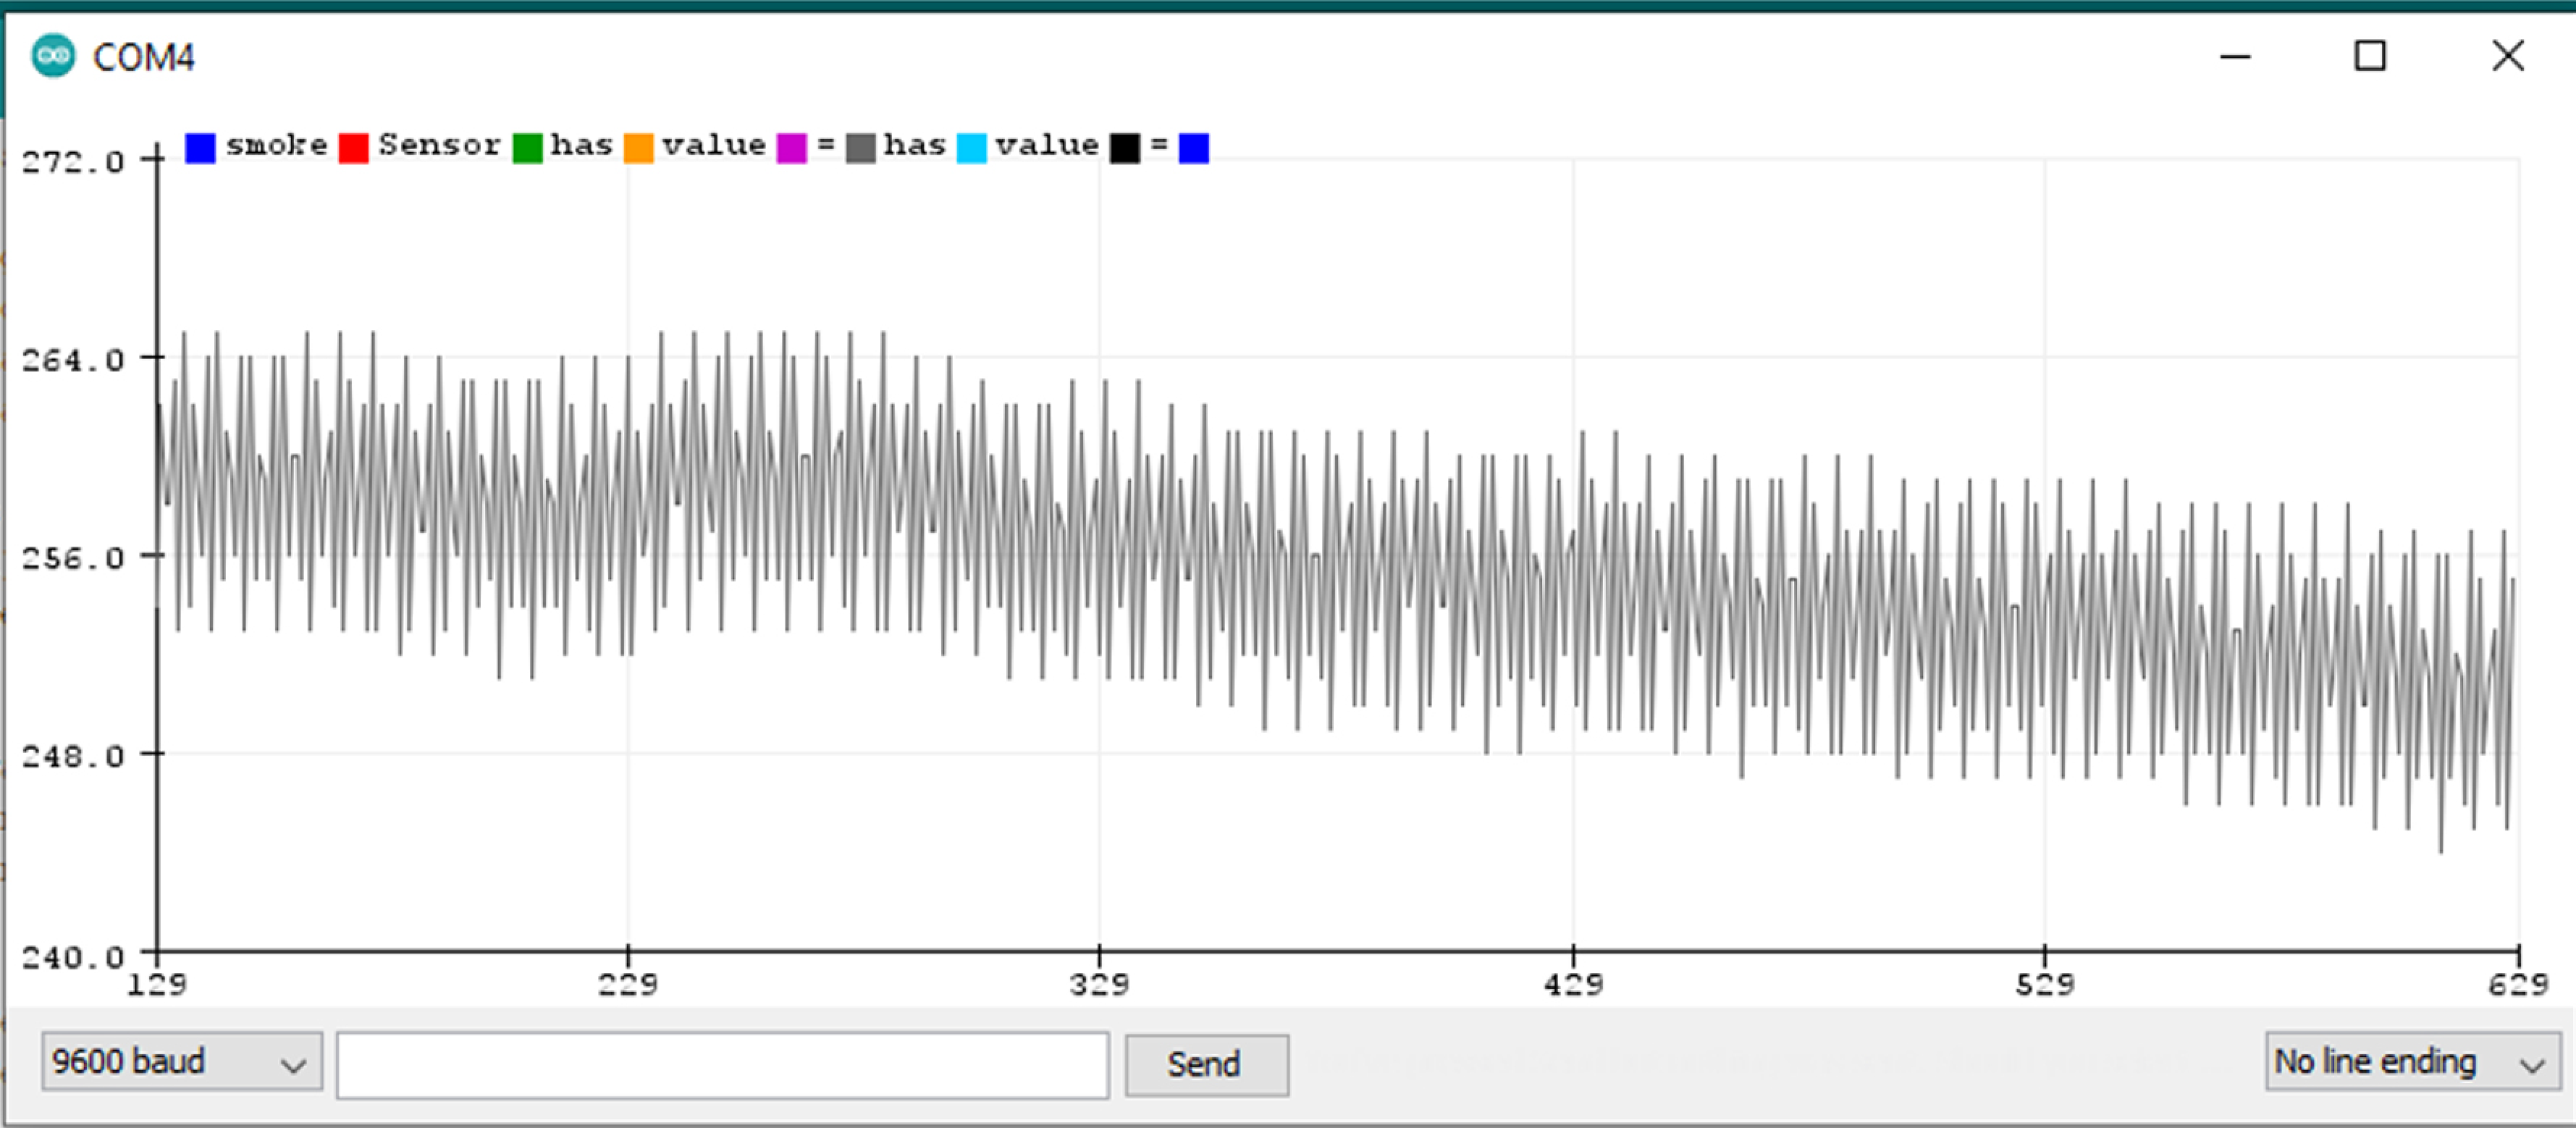Close the COM4 serial plotter window

tap(2507, 56)
